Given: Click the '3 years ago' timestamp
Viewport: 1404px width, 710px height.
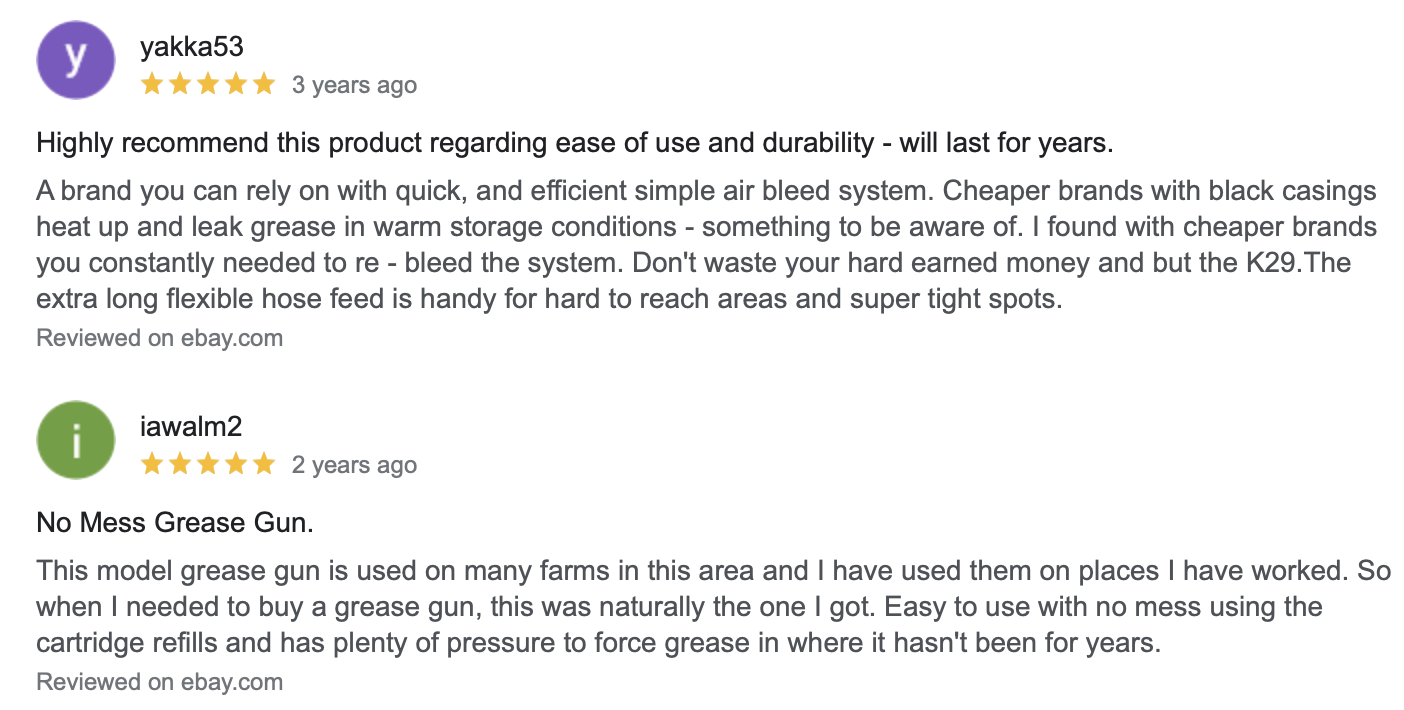Looking at the screenshot, I should 354,85.
